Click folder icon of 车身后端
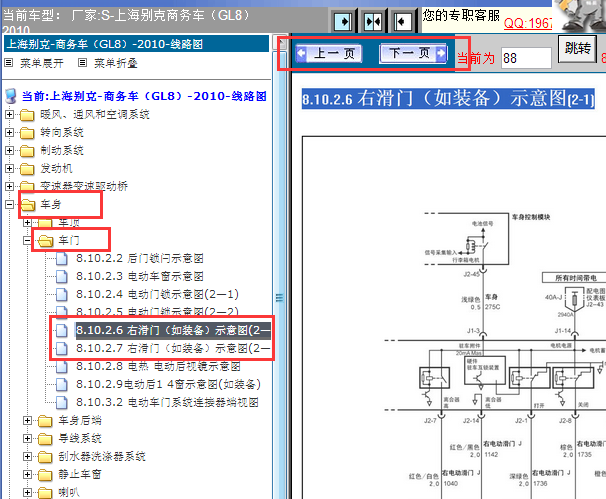Screen dimensions: 606x499 point(45,421)
